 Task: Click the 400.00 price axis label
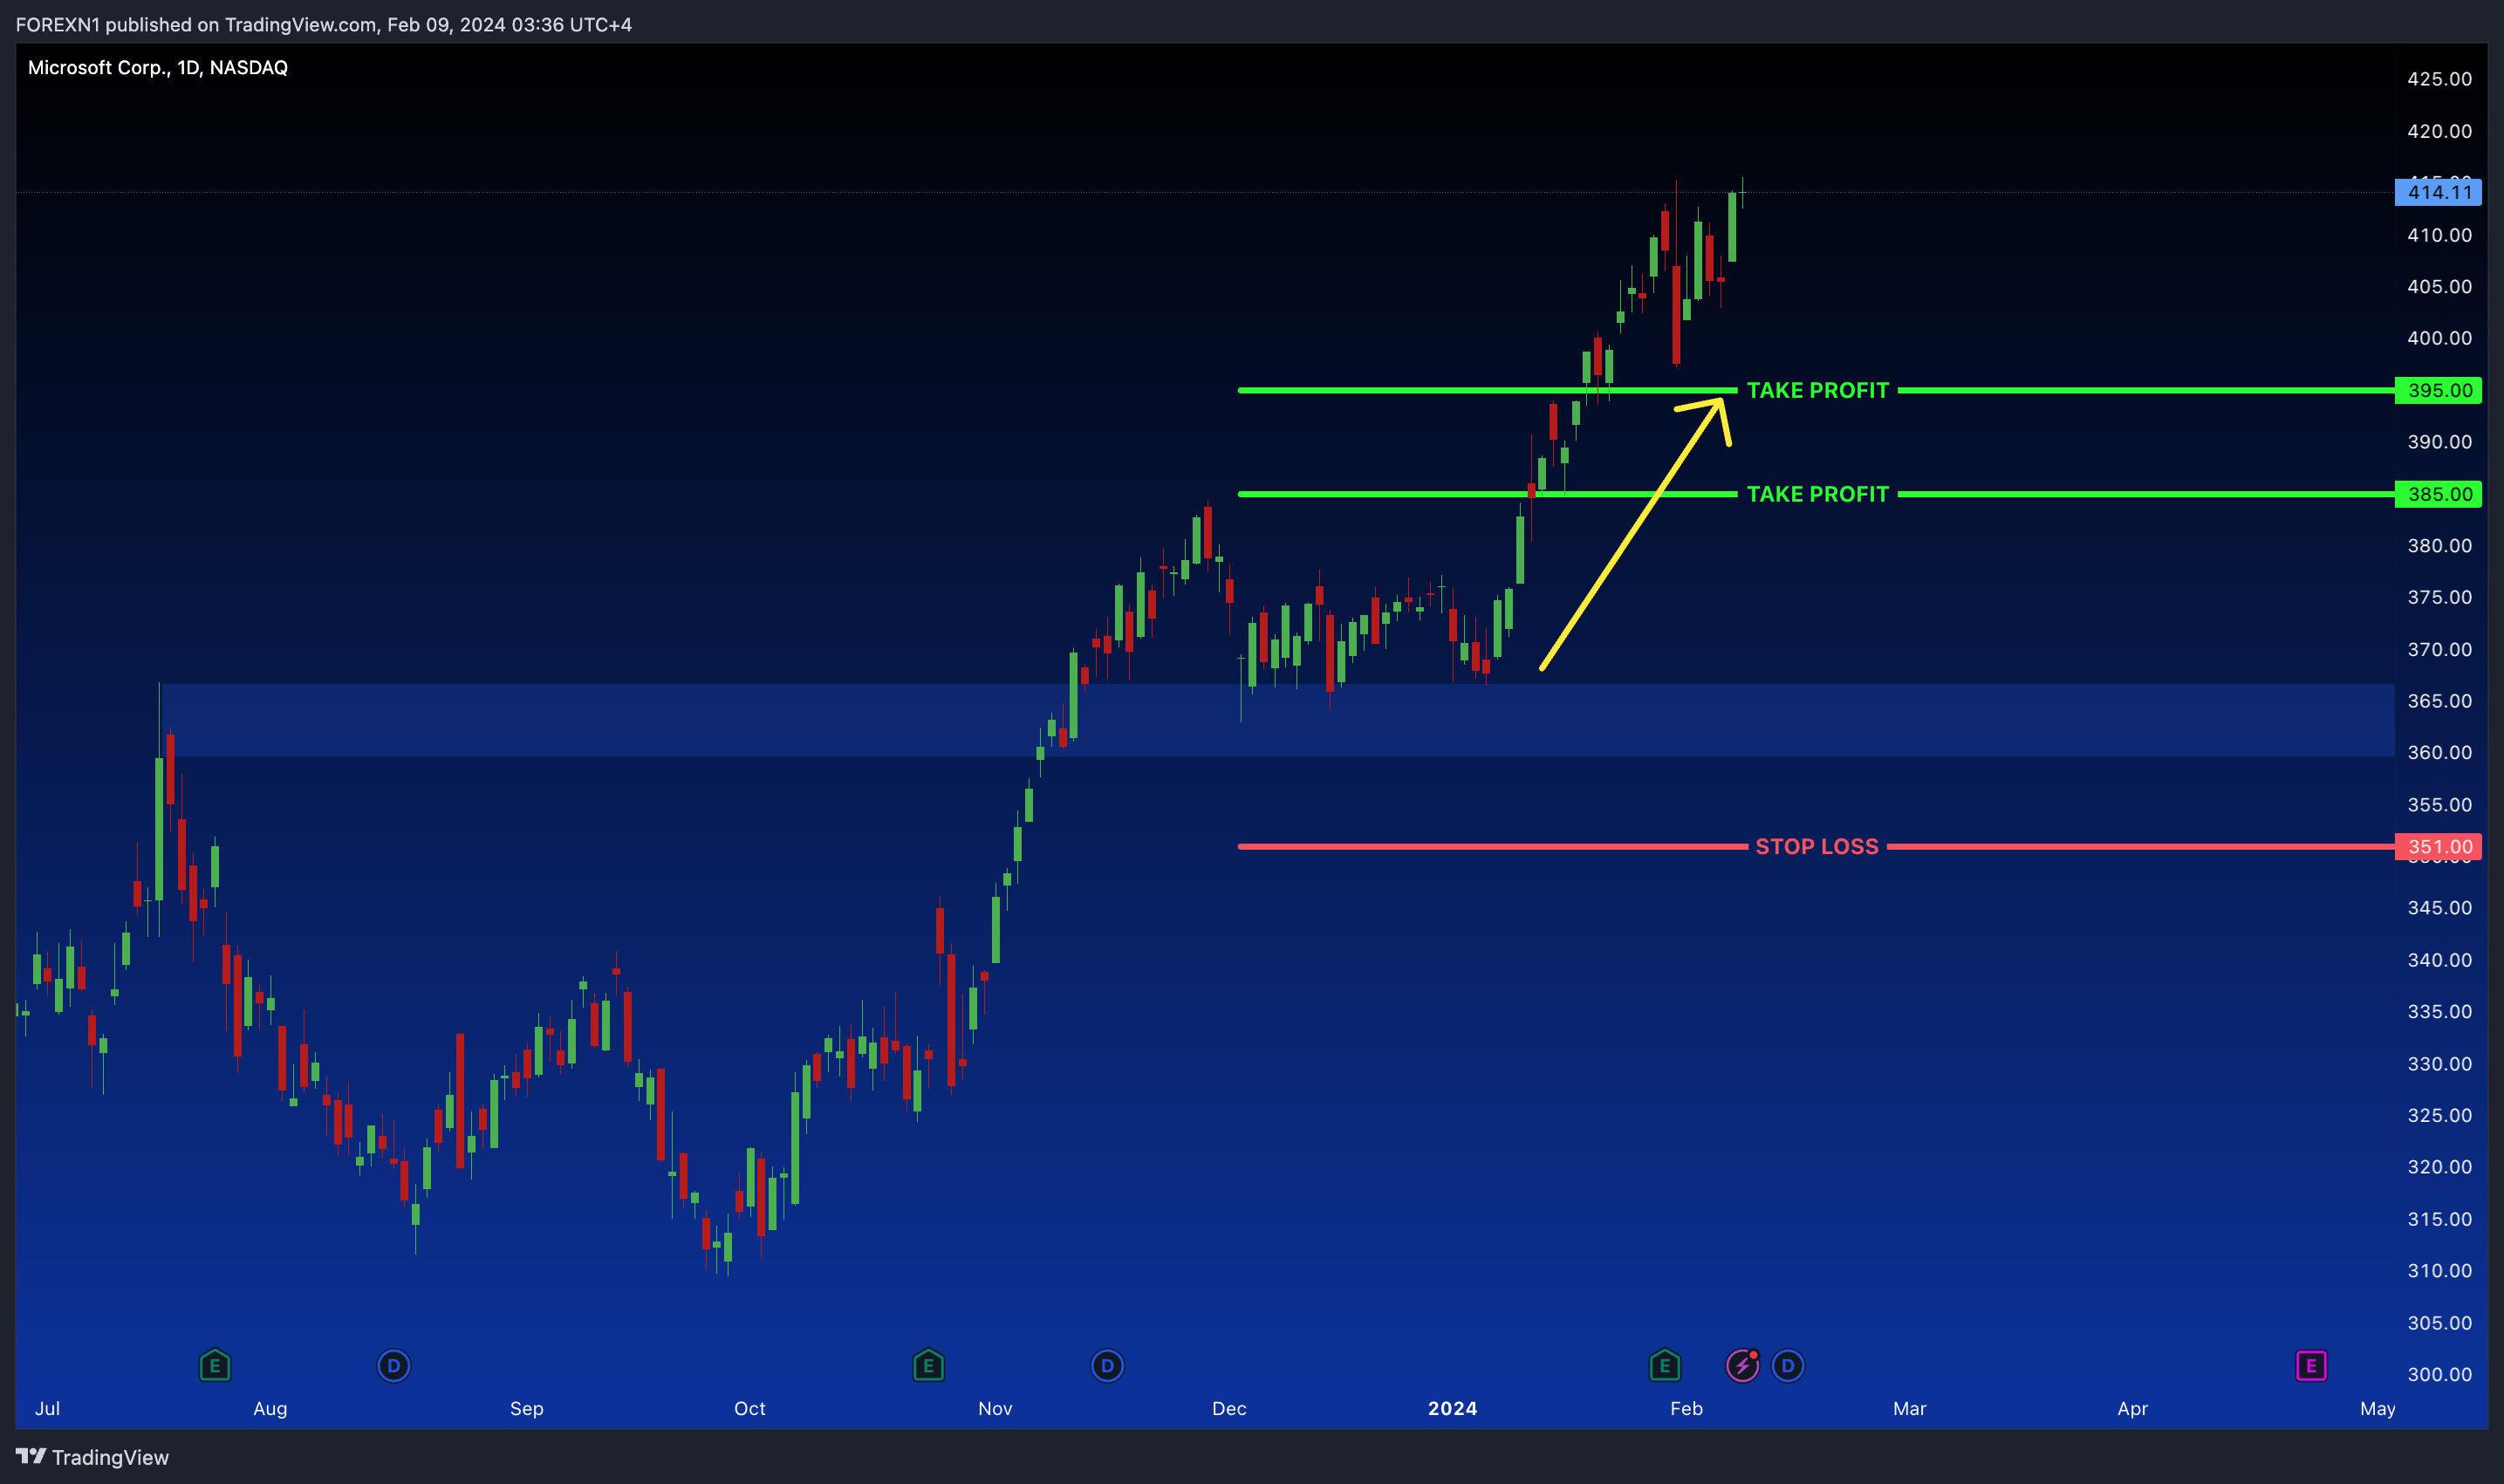[x=2439, y=338]
